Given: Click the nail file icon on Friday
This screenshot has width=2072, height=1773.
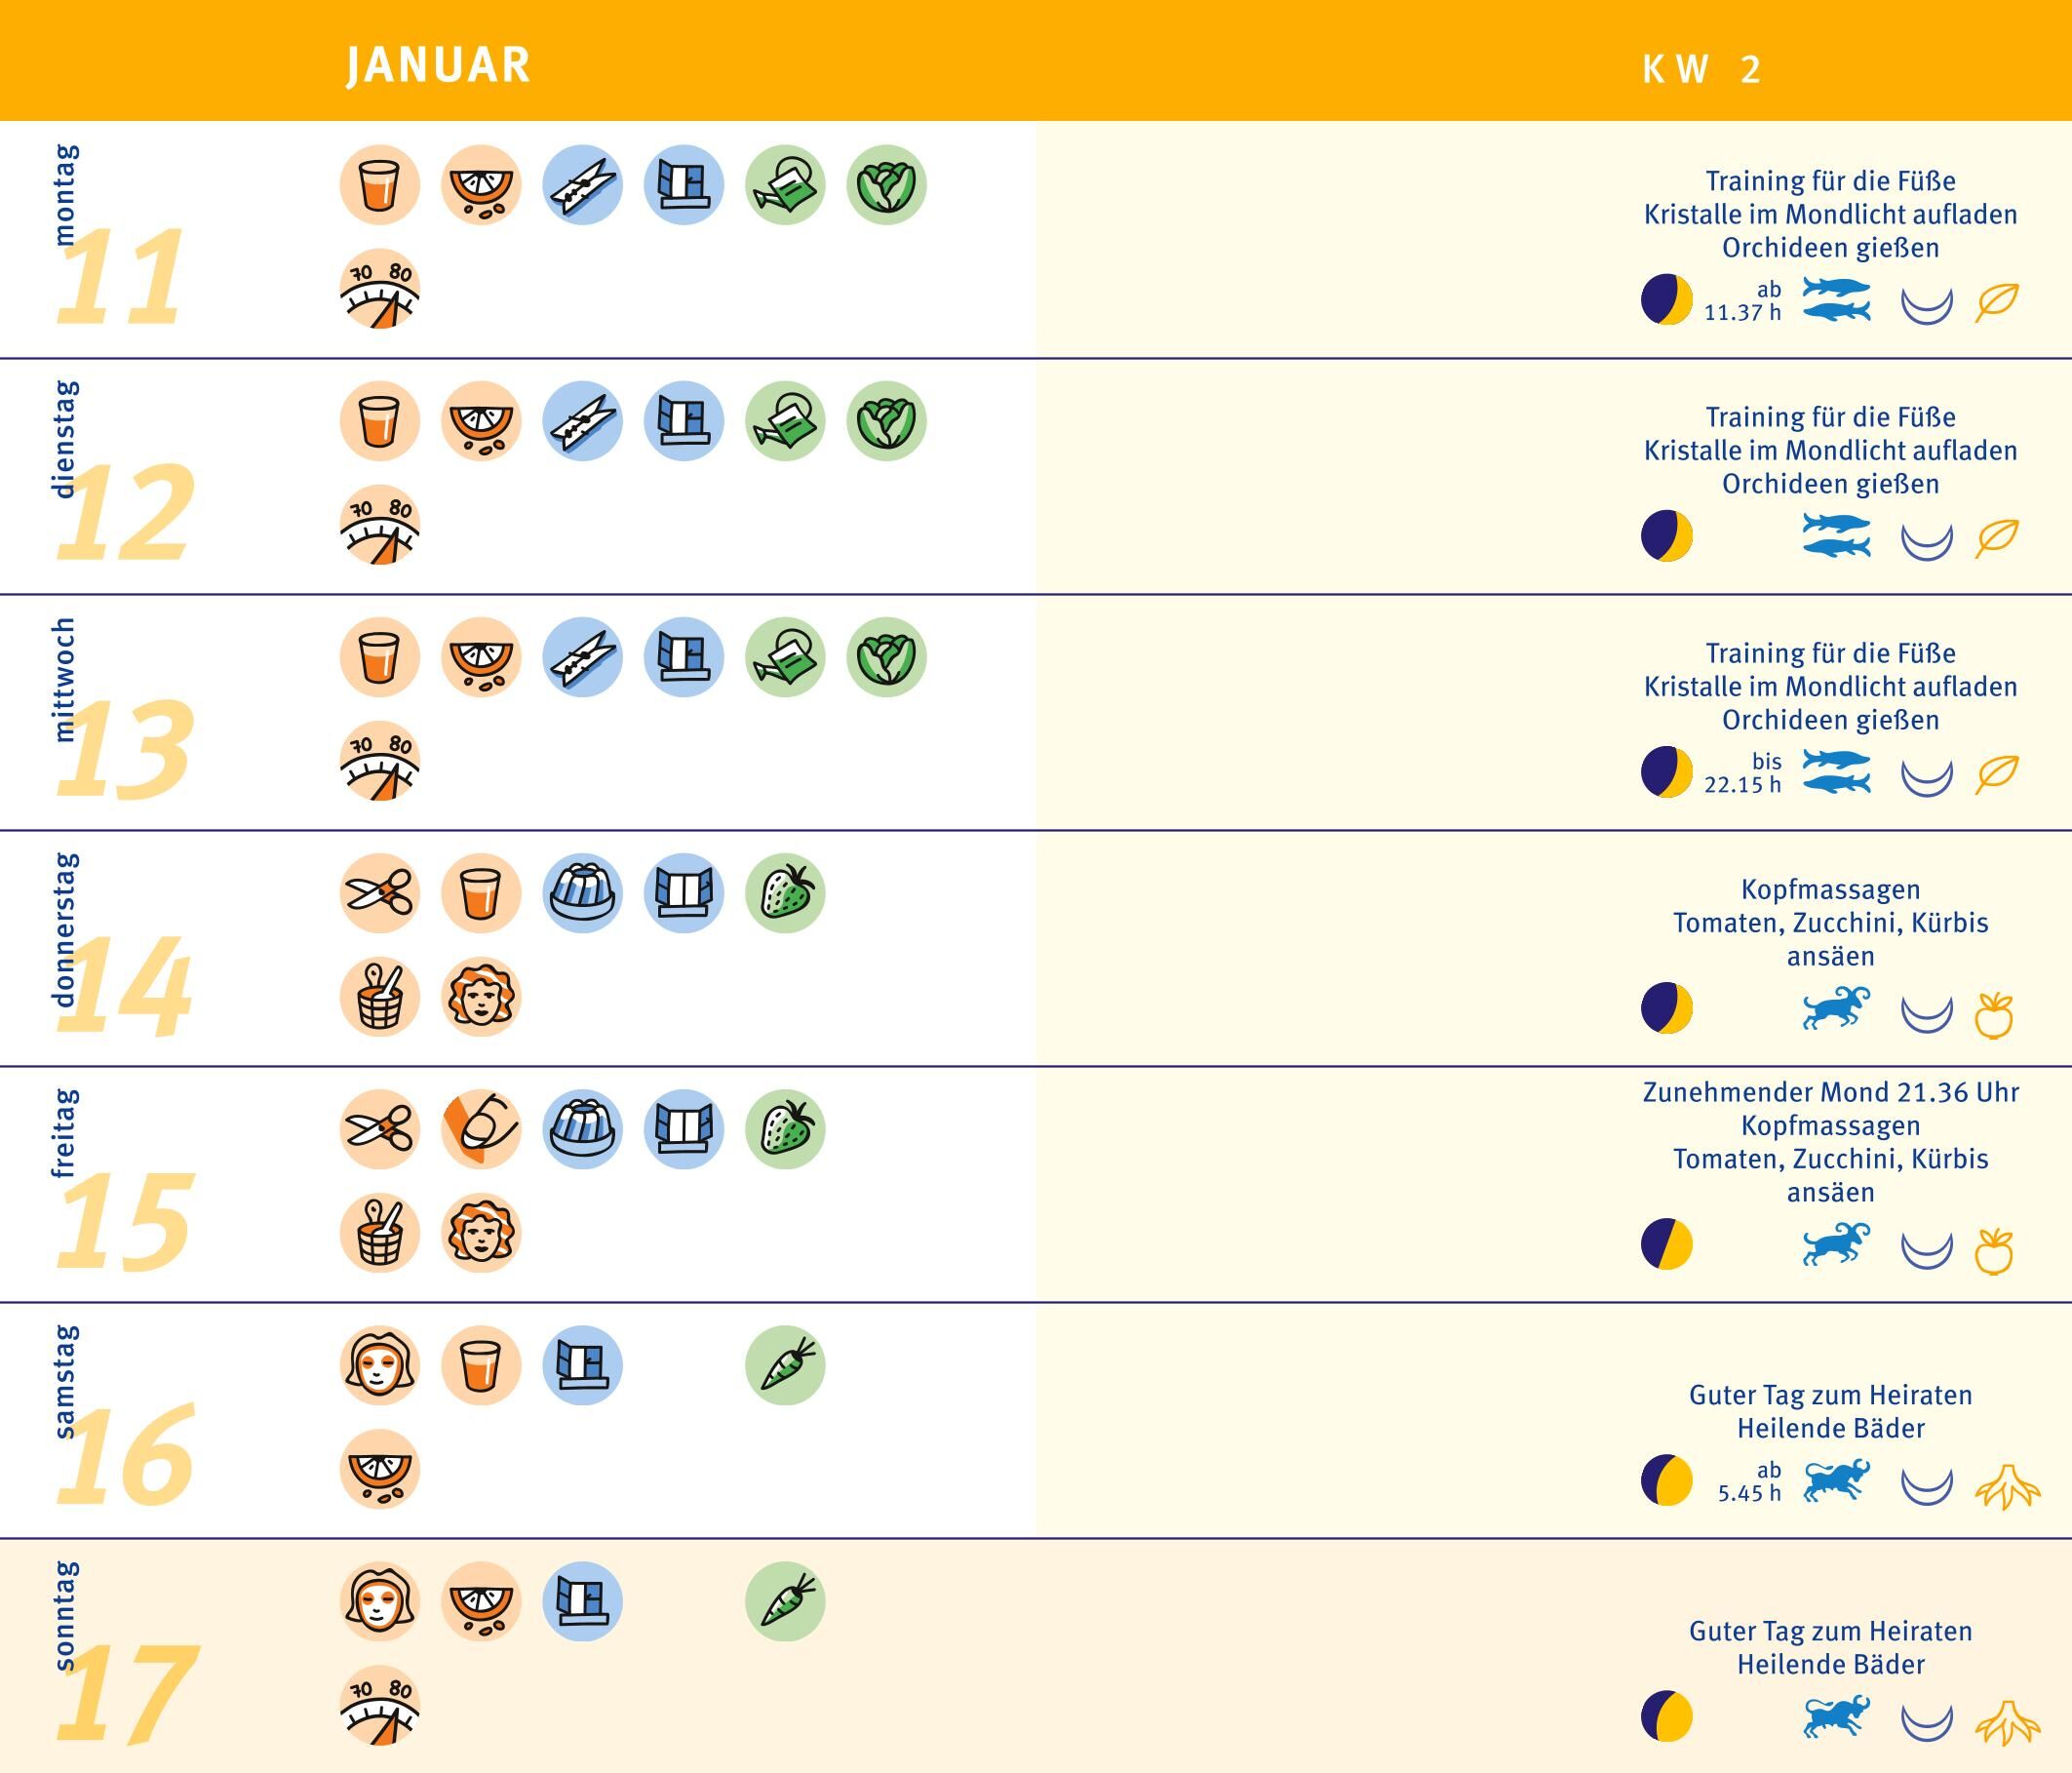Looking at the screenshot, I should (x=481, y=1129).
